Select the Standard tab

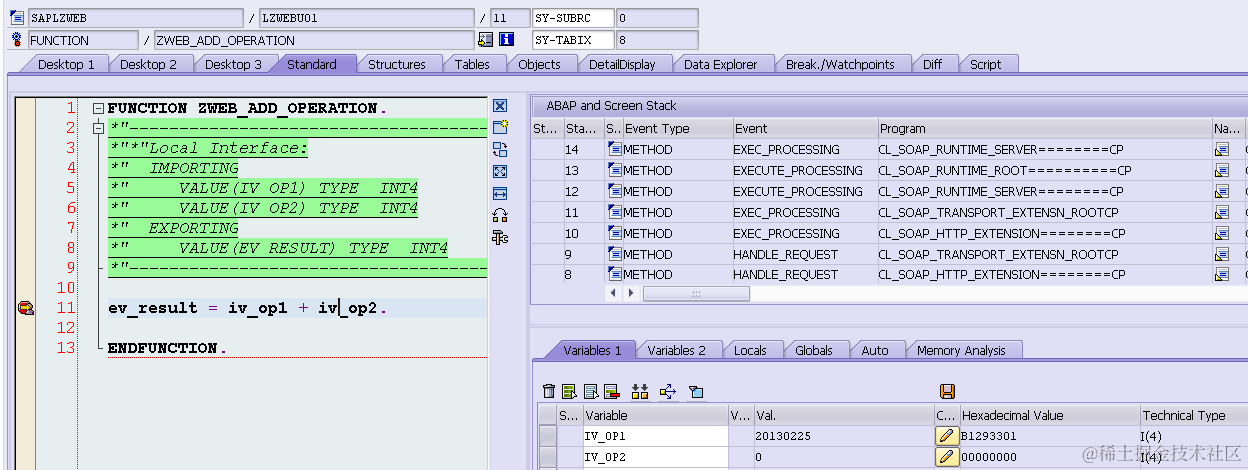[312, 64]
